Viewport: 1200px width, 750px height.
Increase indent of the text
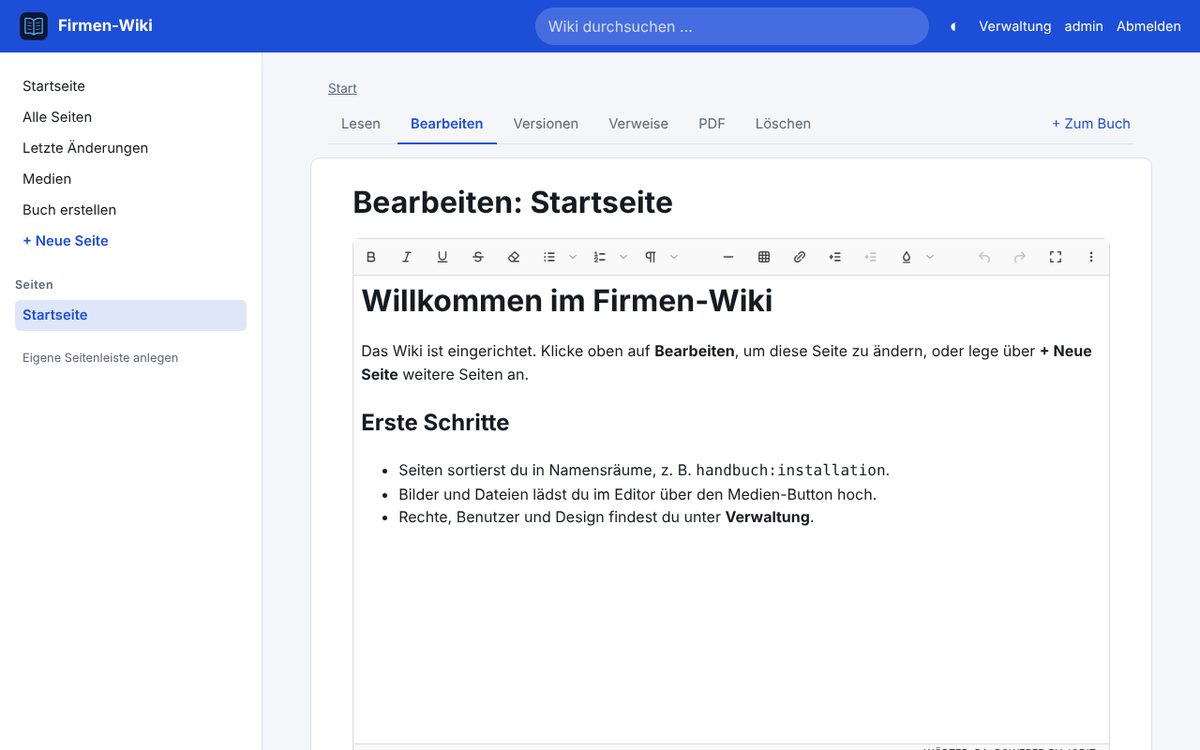835,257
